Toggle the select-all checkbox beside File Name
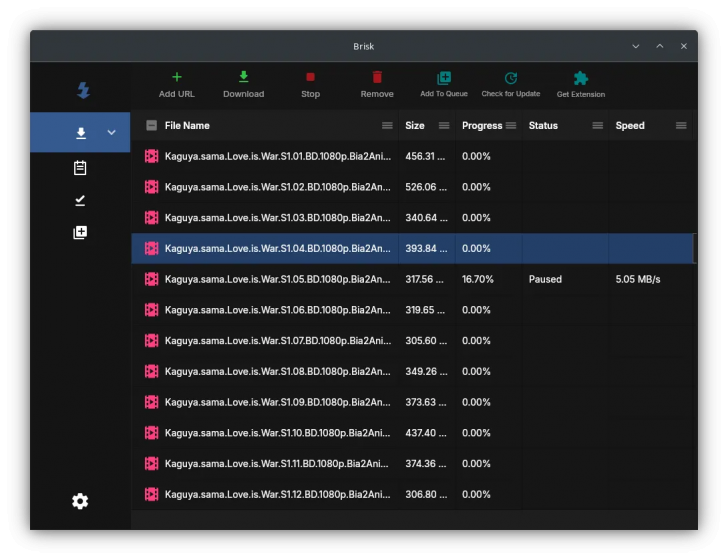 [151, 125]
